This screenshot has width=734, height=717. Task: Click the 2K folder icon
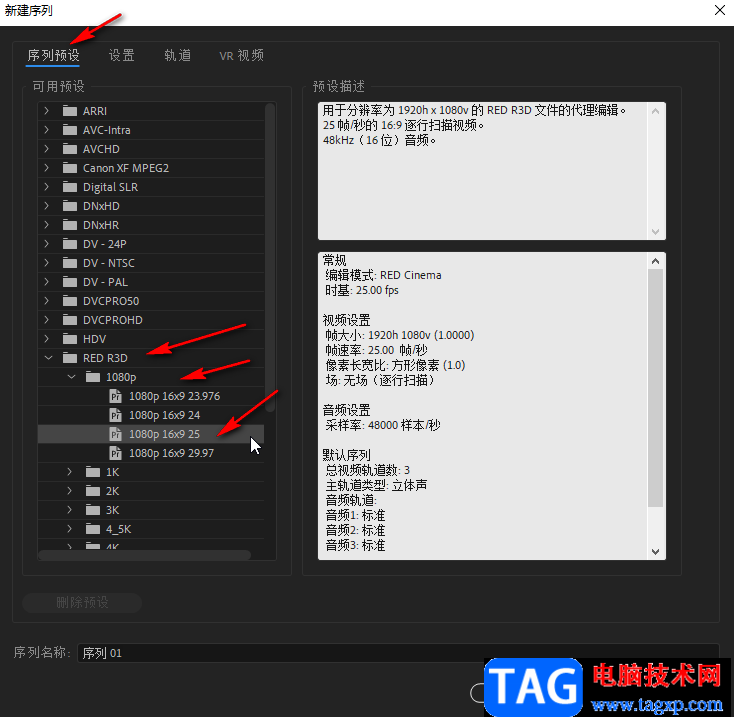tap(93, 491)
